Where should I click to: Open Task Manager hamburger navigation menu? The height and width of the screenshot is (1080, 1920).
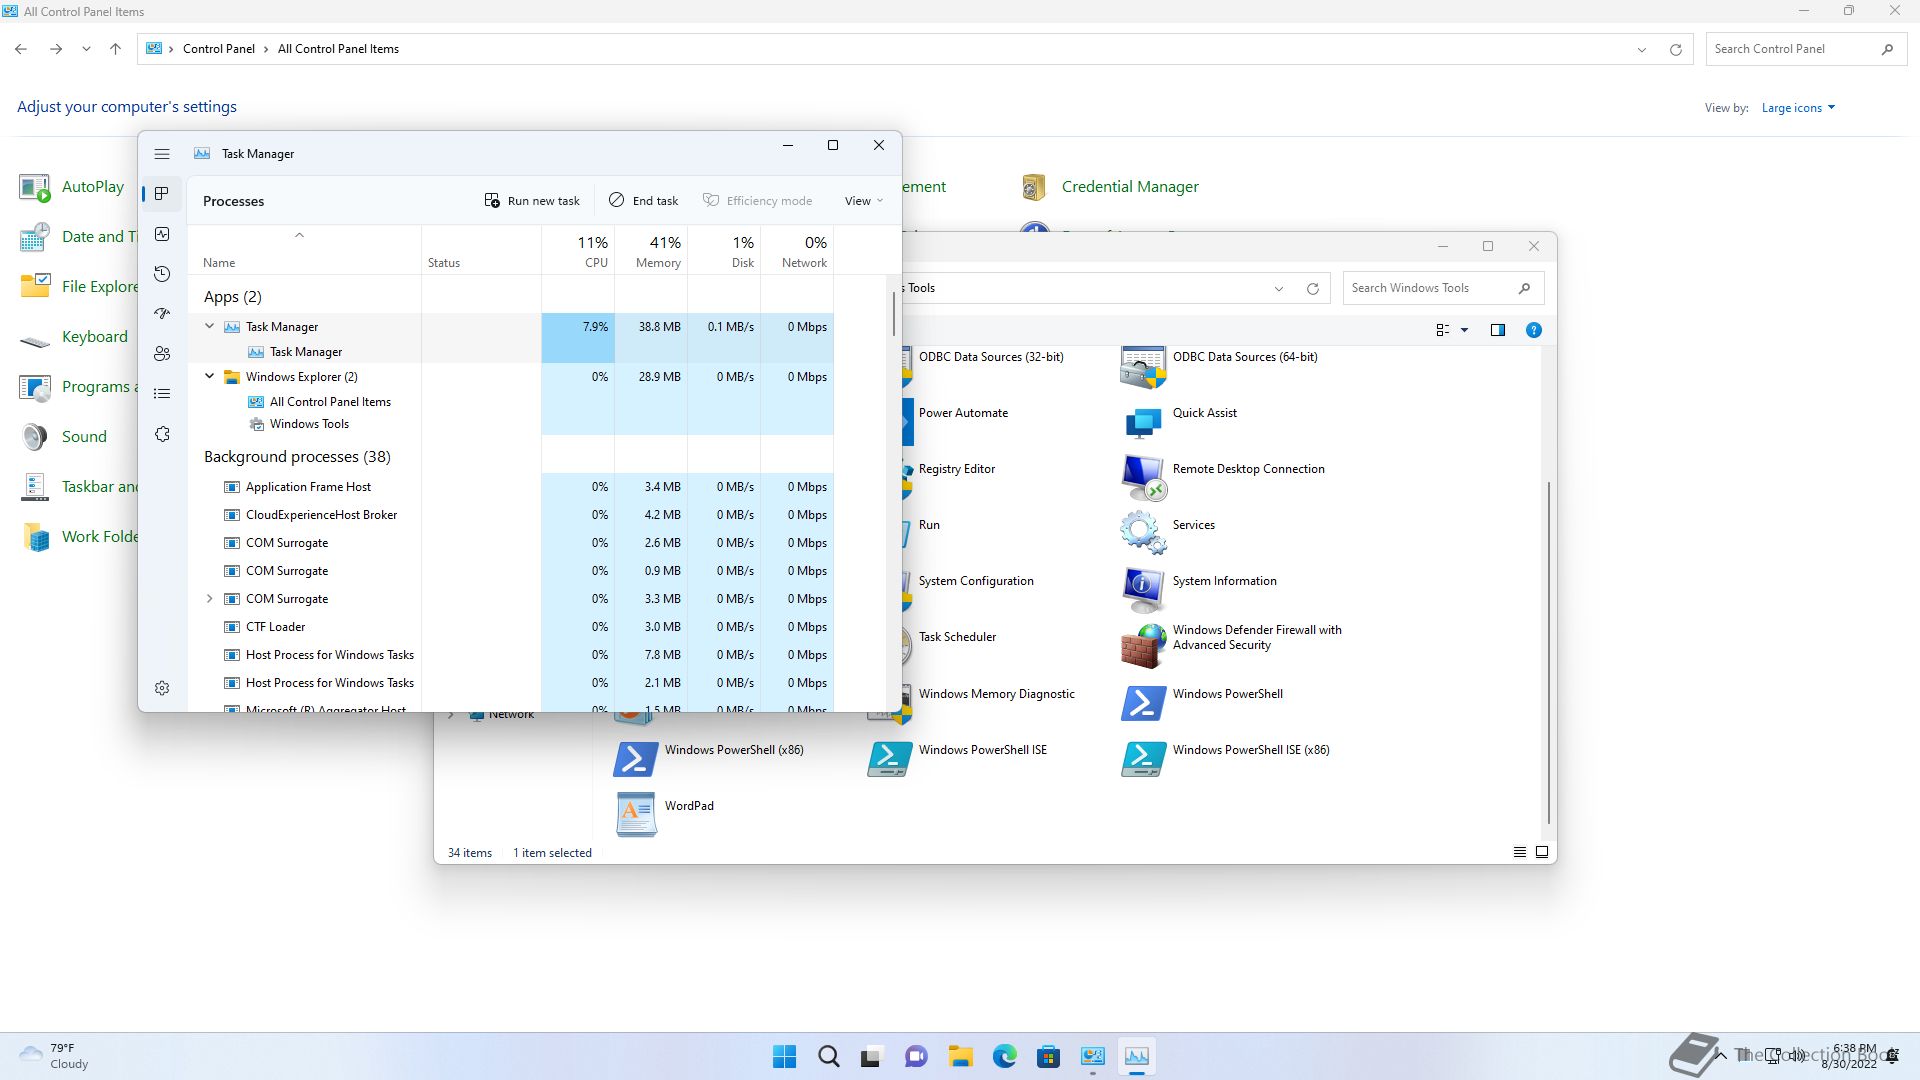[x=162, y=154]
